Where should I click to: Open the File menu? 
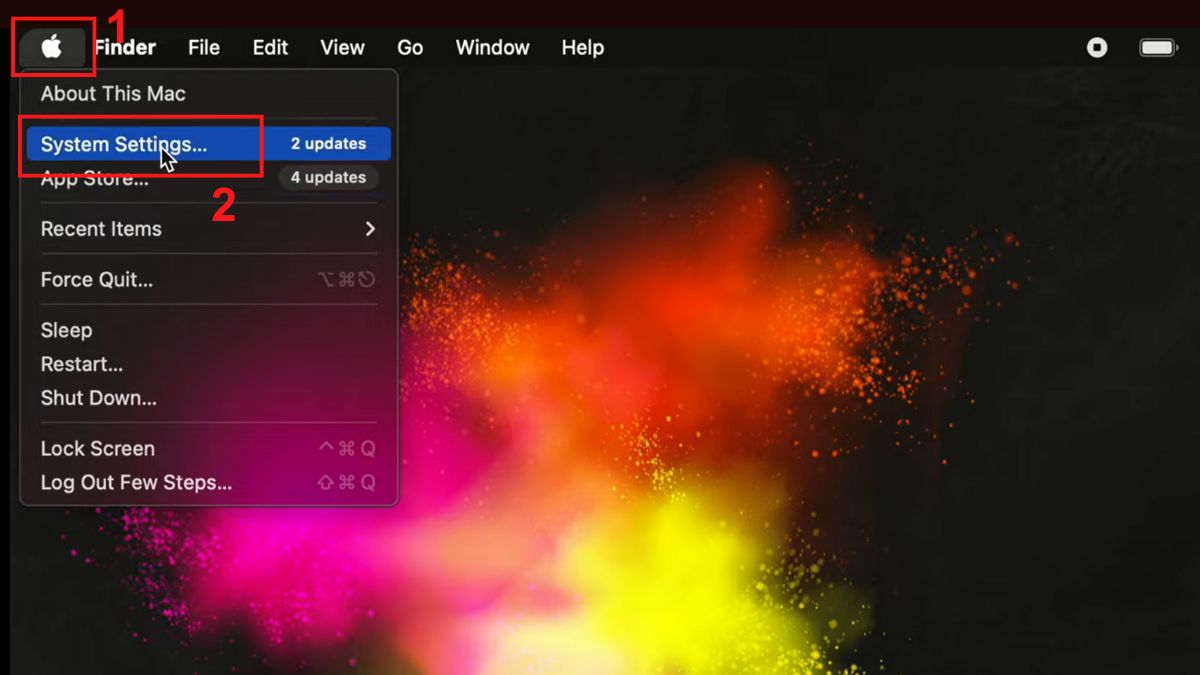point(204,47)
